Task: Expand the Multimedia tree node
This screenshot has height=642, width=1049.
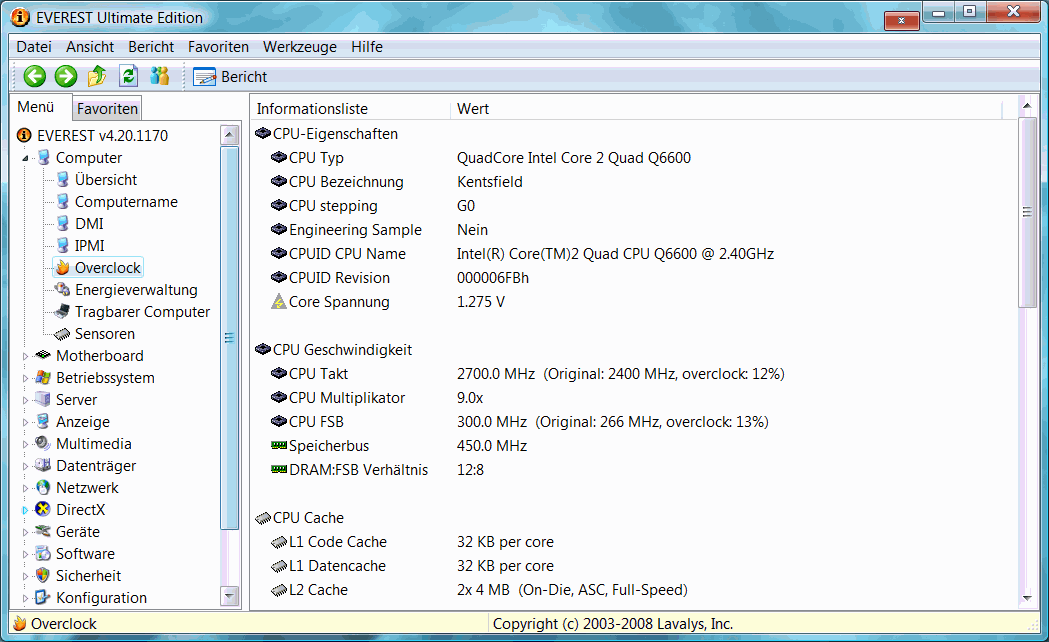Action: [25, 445]
